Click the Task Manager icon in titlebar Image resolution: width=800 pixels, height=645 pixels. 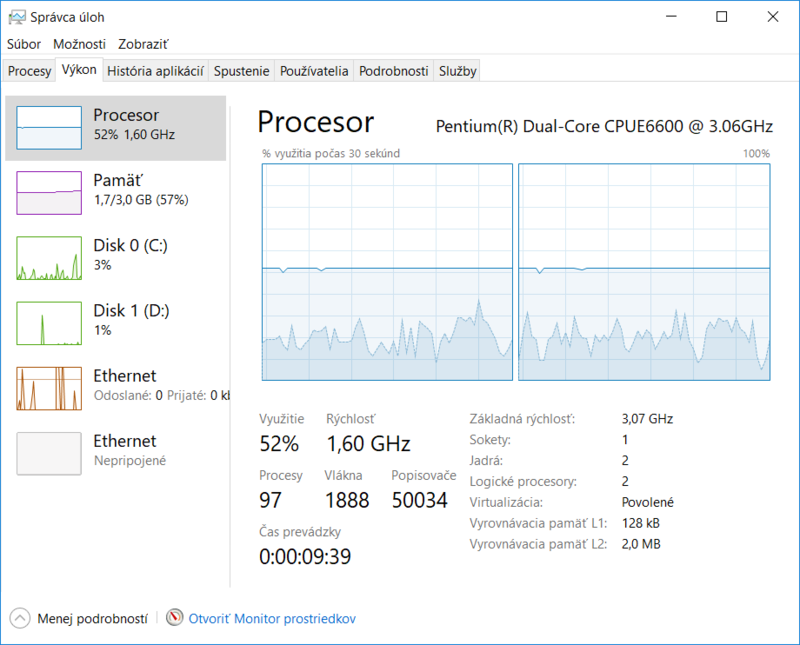17,16
